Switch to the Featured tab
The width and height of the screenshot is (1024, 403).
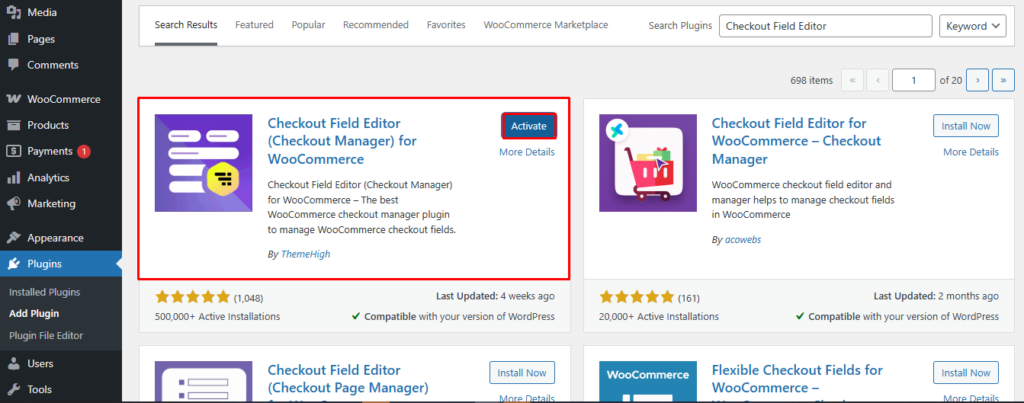(254, 25)
